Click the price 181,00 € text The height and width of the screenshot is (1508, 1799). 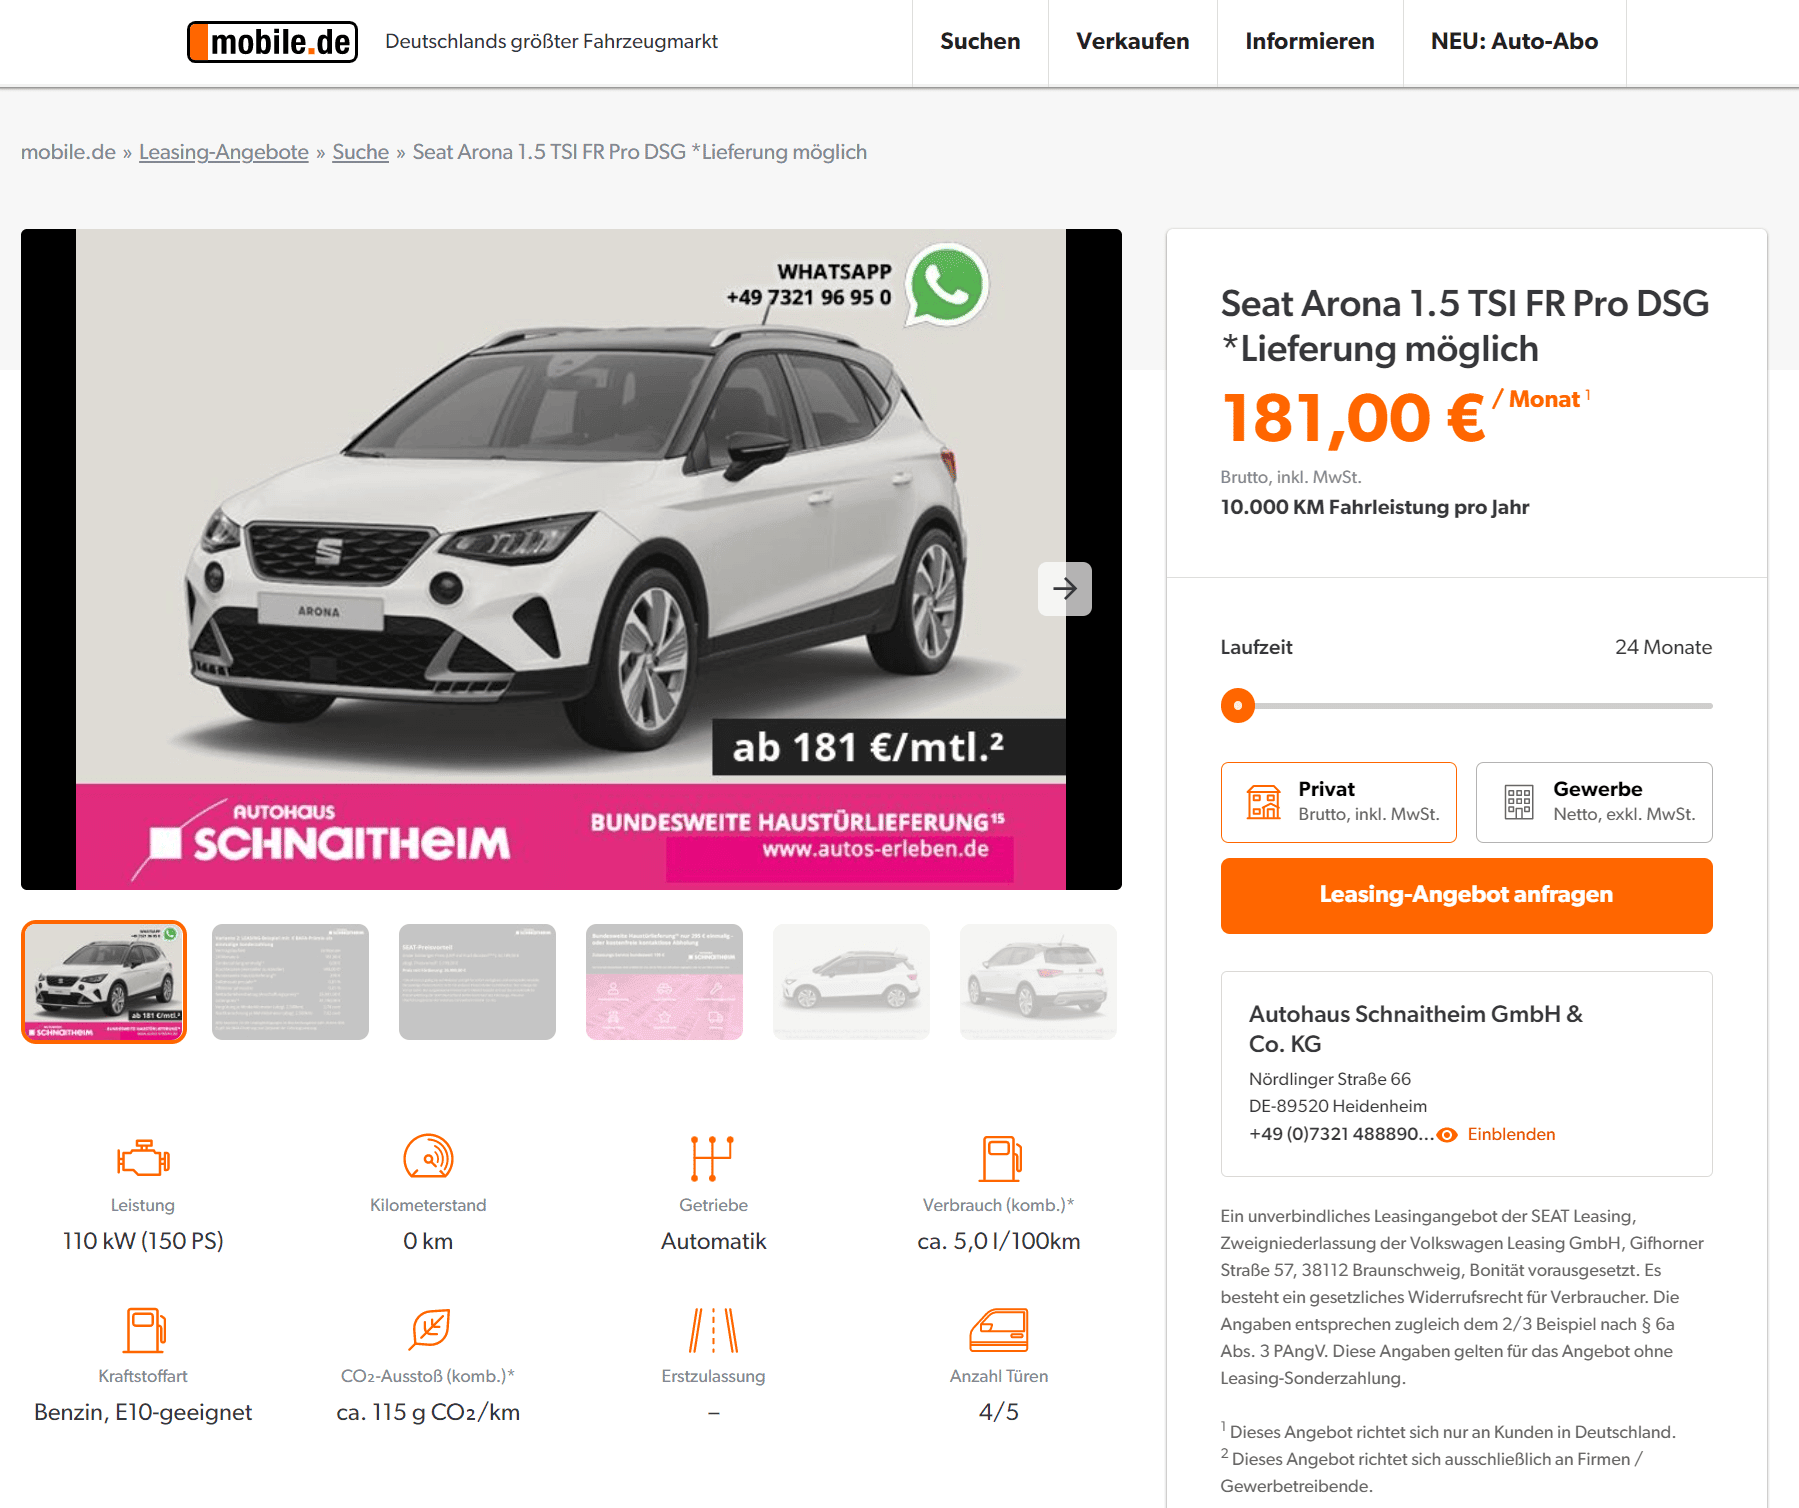pyautogui.click(x=1353, y=418)
